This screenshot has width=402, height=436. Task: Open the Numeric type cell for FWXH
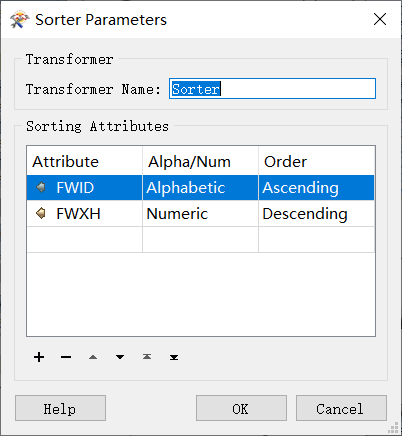[200, 213]
